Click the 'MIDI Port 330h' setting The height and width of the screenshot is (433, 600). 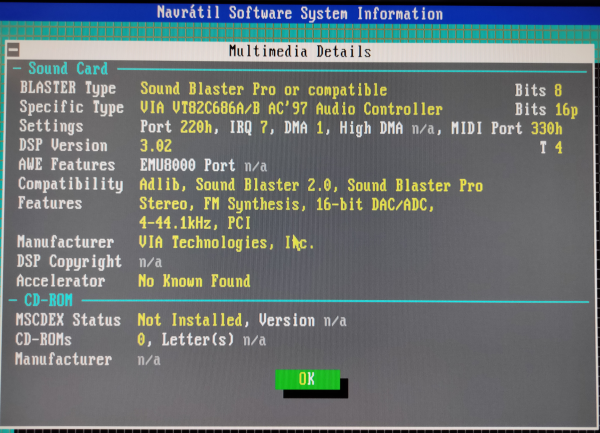(x=507, y=129)
